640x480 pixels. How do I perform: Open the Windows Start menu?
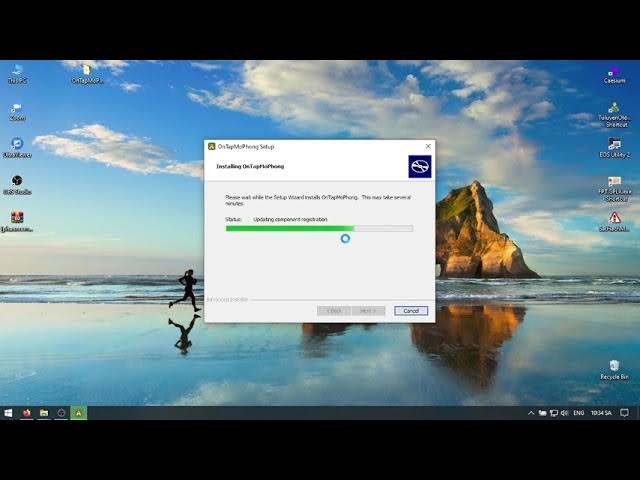click(8, 412)
